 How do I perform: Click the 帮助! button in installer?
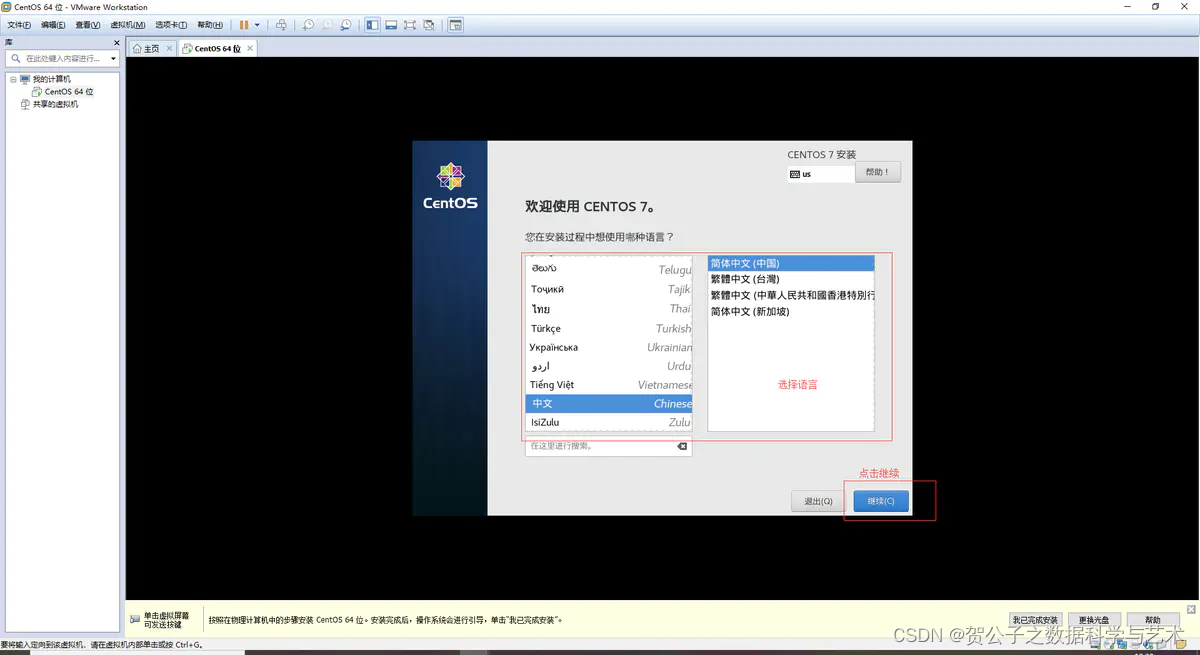[878, 172]
